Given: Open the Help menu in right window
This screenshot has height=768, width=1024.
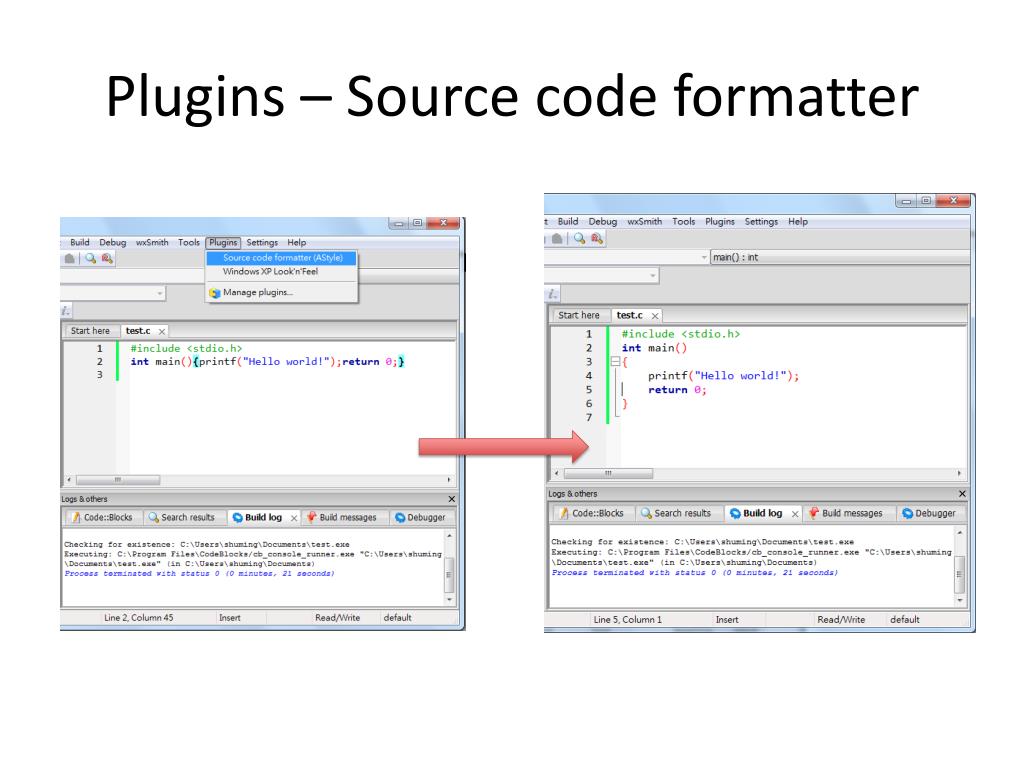Looking at the screenshot, I should 797,221.
